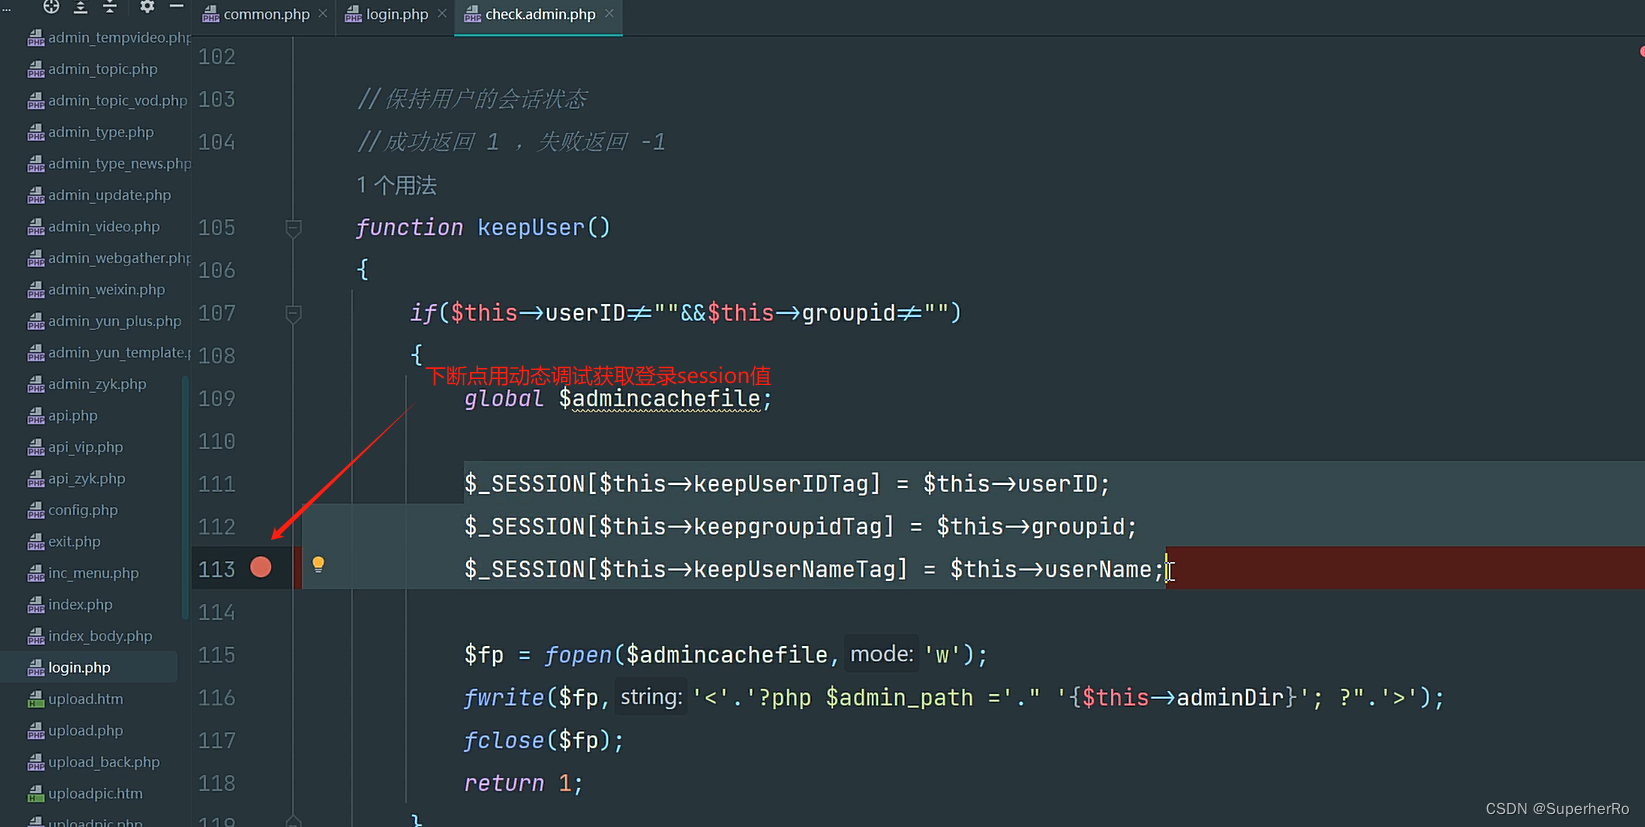Select api_zyk.php in the project tree
This screenshot has height=827, width=1645.
76,479
